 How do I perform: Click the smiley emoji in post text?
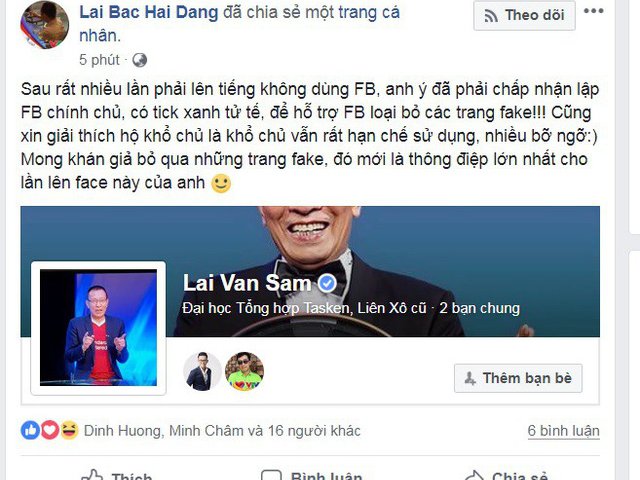[221, 184]
